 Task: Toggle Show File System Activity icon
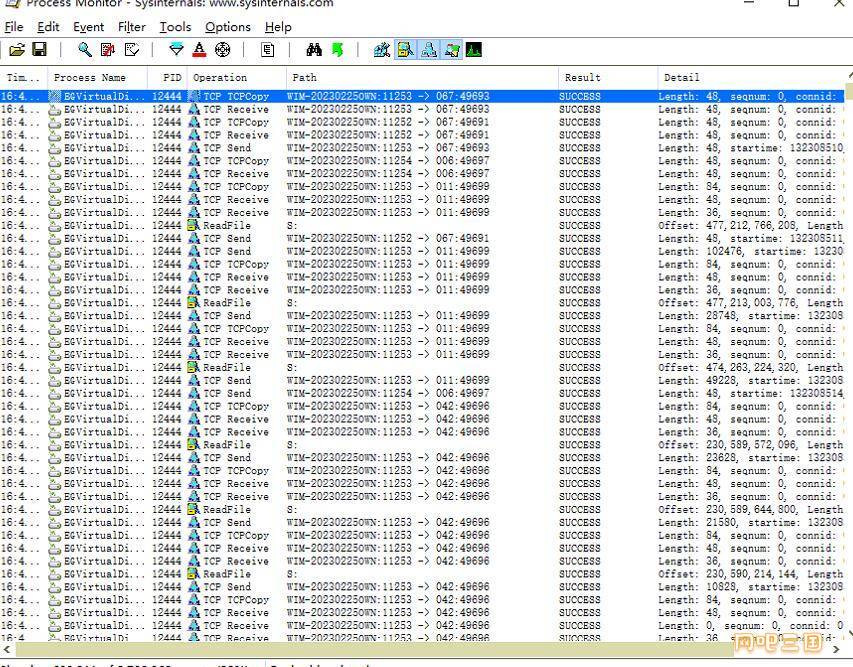(x=405, y=50)
